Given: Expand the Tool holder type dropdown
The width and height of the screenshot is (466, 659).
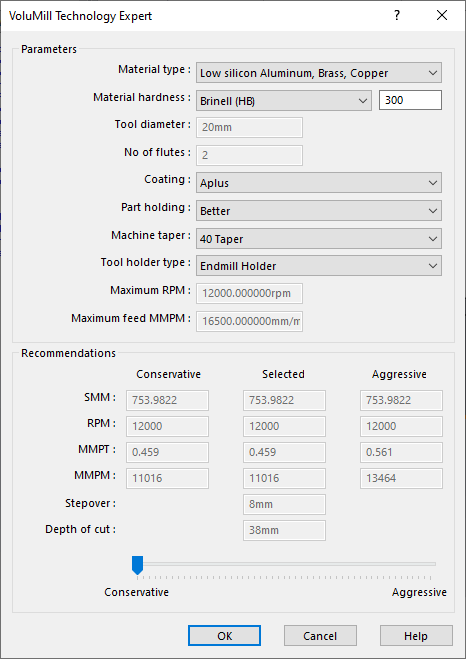Looking at the screenshot, I should point(319,266).
